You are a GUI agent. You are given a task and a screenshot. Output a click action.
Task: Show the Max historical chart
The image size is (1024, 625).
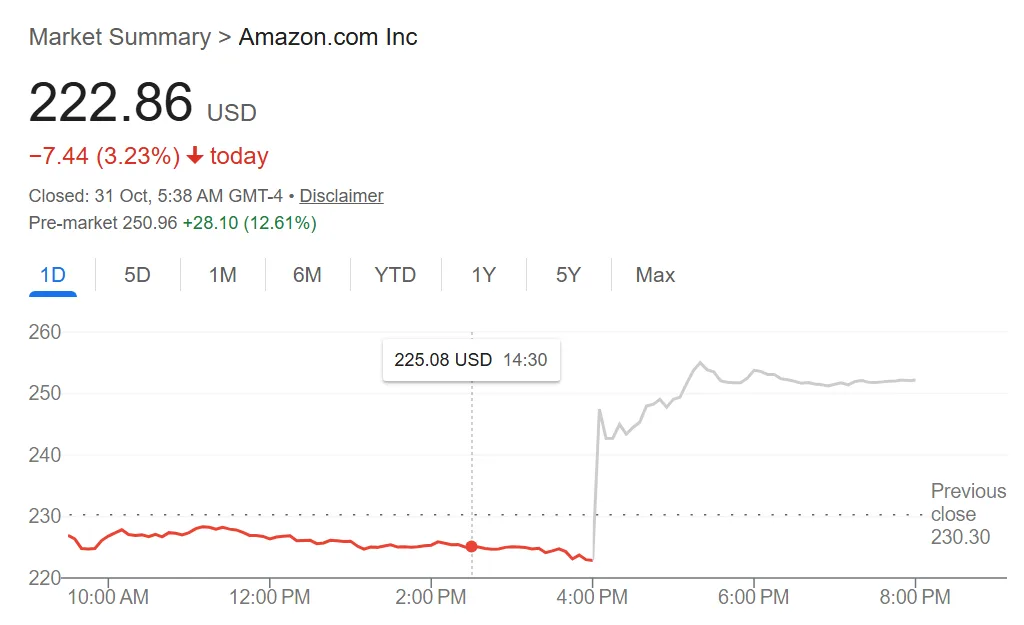(654, 275)
